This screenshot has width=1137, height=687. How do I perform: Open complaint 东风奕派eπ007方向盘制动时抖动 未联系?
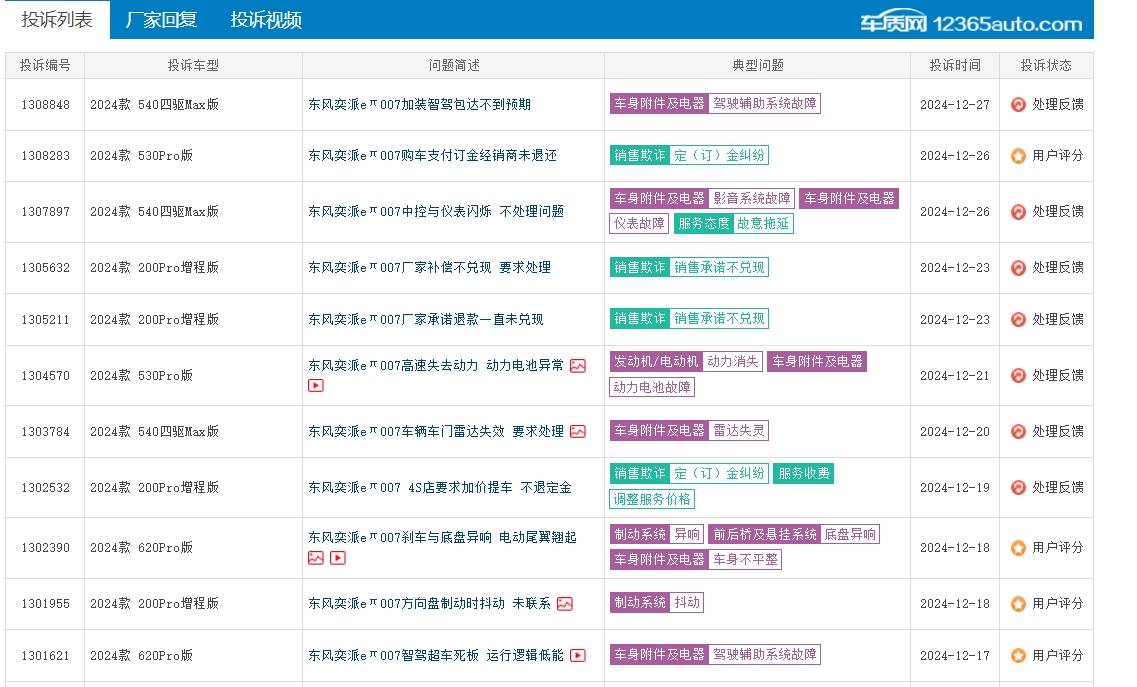coord(429,604)
